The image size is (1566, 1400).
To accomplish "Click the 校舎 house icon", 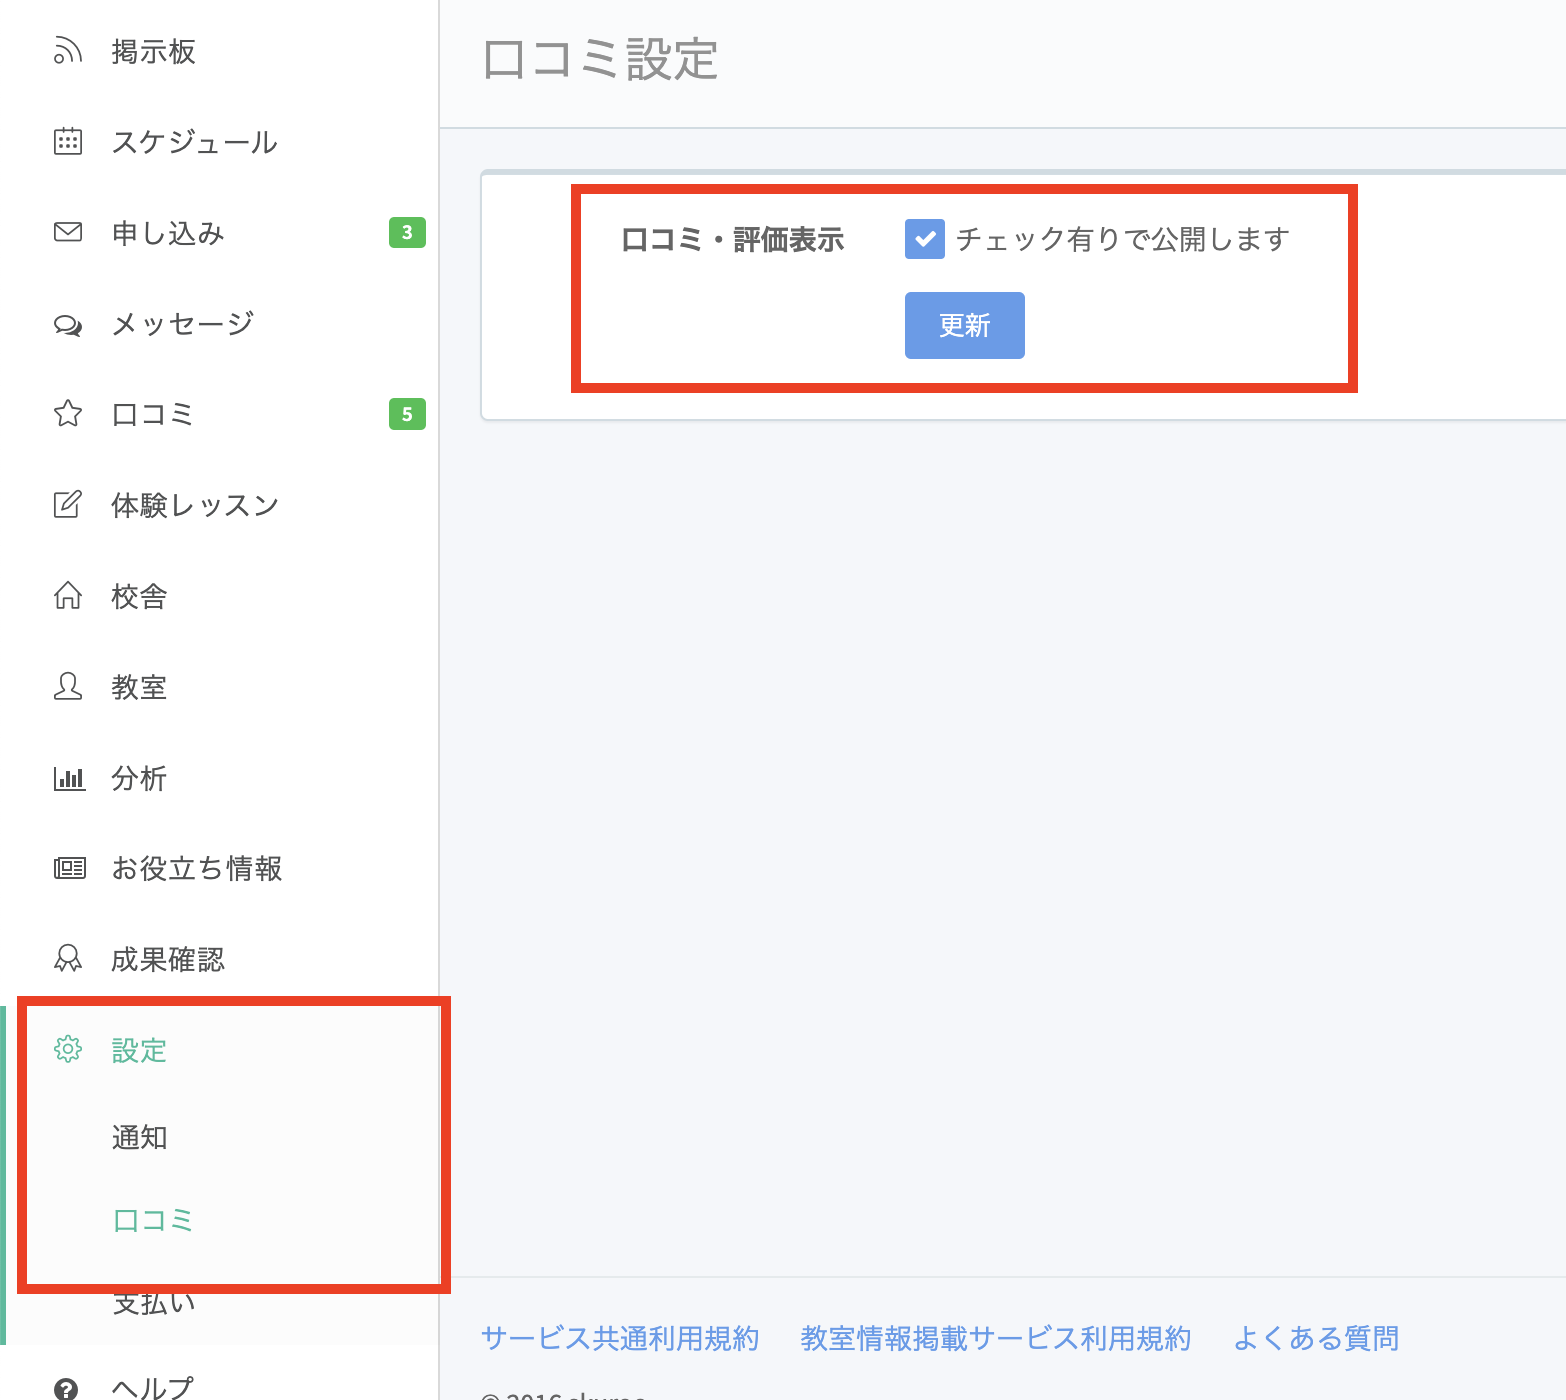I will click(67, 596).
